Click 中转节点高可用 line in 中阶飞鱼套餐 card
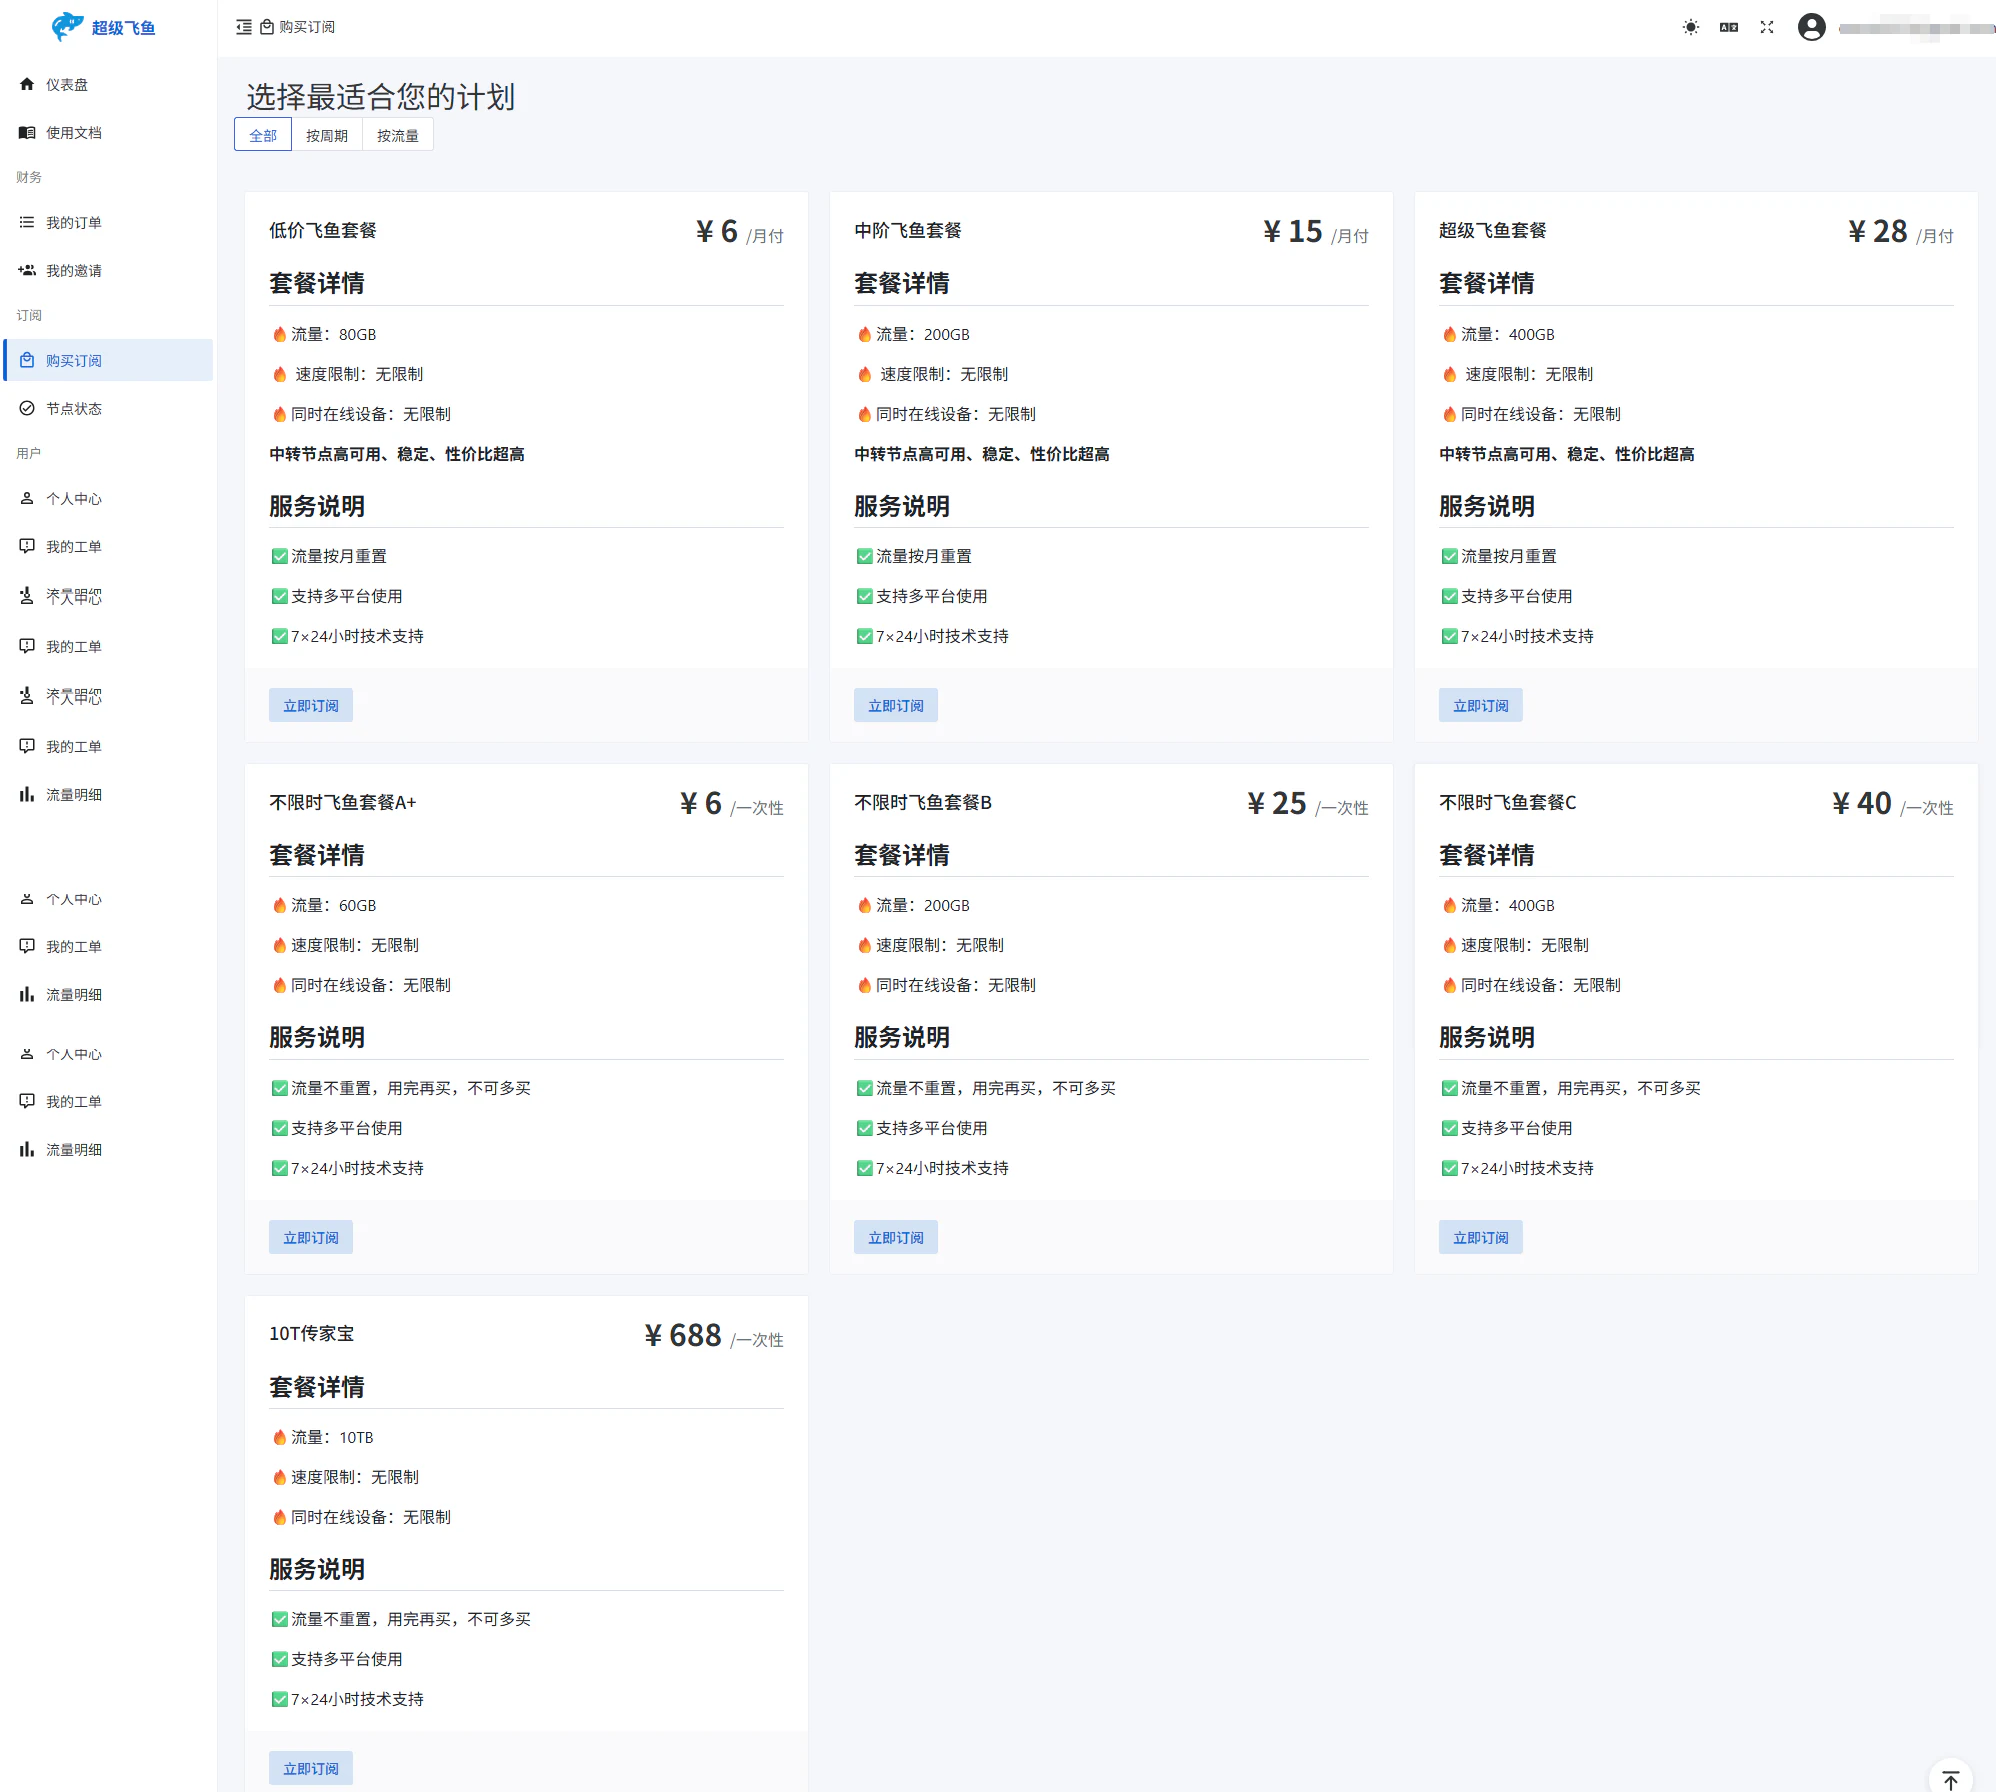 [982, 455]
